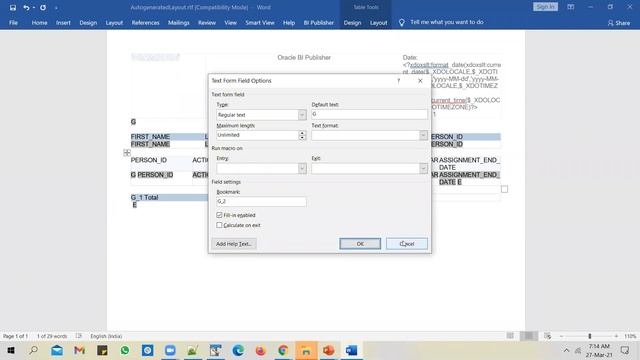Image resolution: width=640 pixels, height=360 pixels.
Task: Open PowerPoint from the taskbar
Action: 329,350
